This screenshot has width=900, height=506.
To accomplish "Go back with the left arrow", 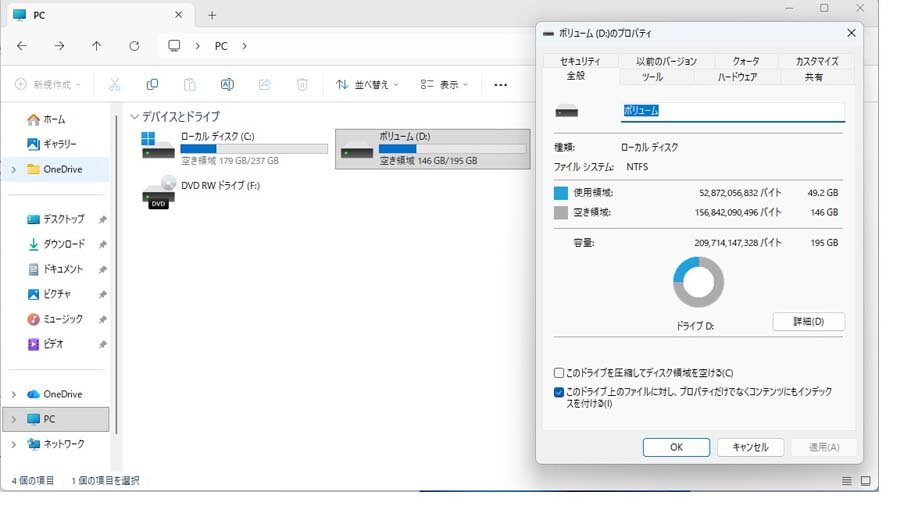I will point(22,46).
